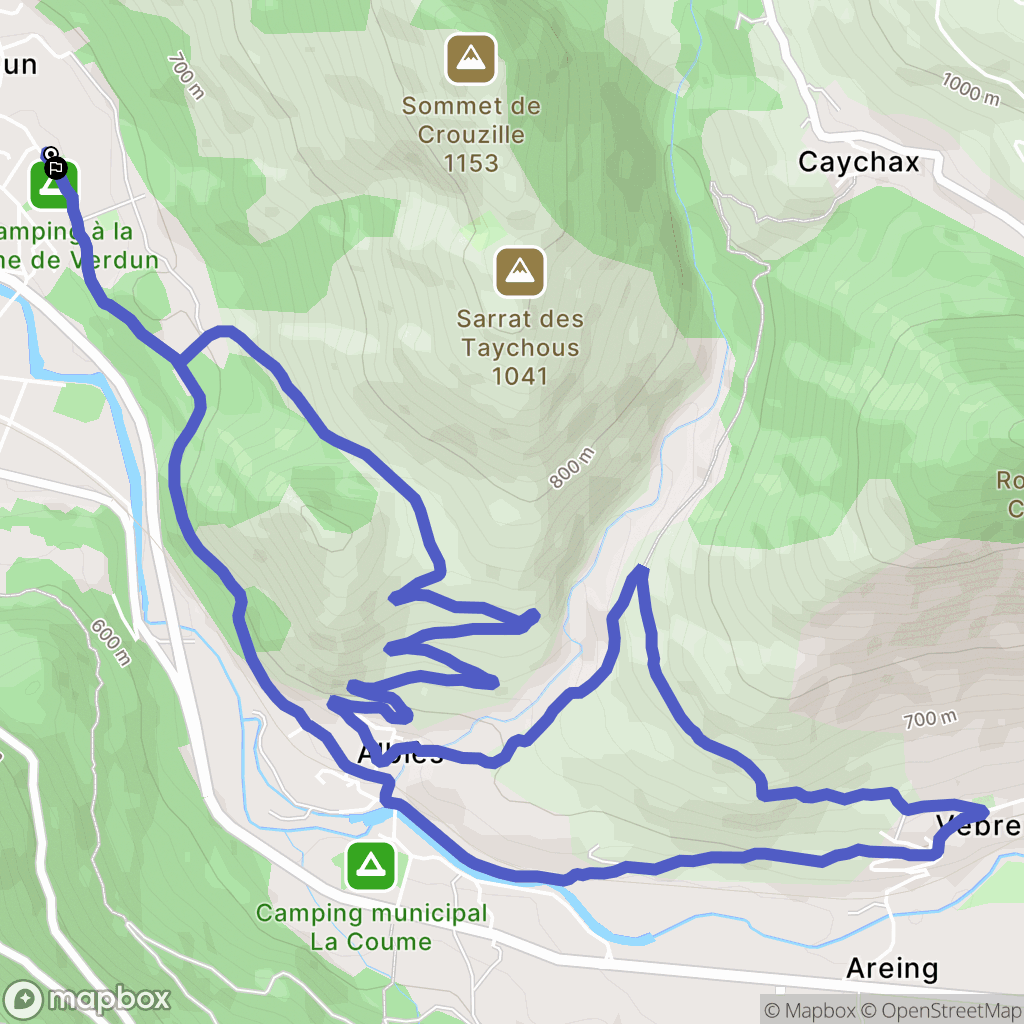The height and width of the screenshot is (1024, 1024).
Task: Click the Sarrat des Taychous mountain icon
Action: point(520,272)
